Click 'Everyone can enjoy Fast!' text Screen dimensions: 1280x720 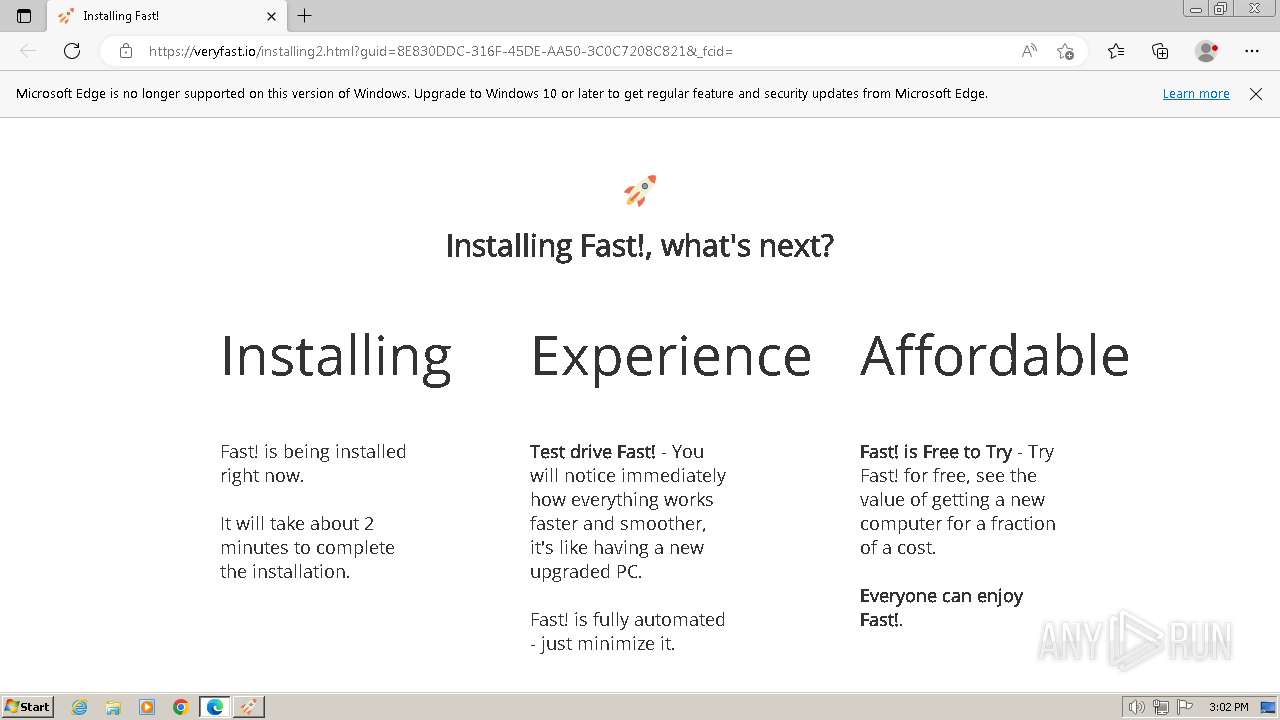click(941, 608)
